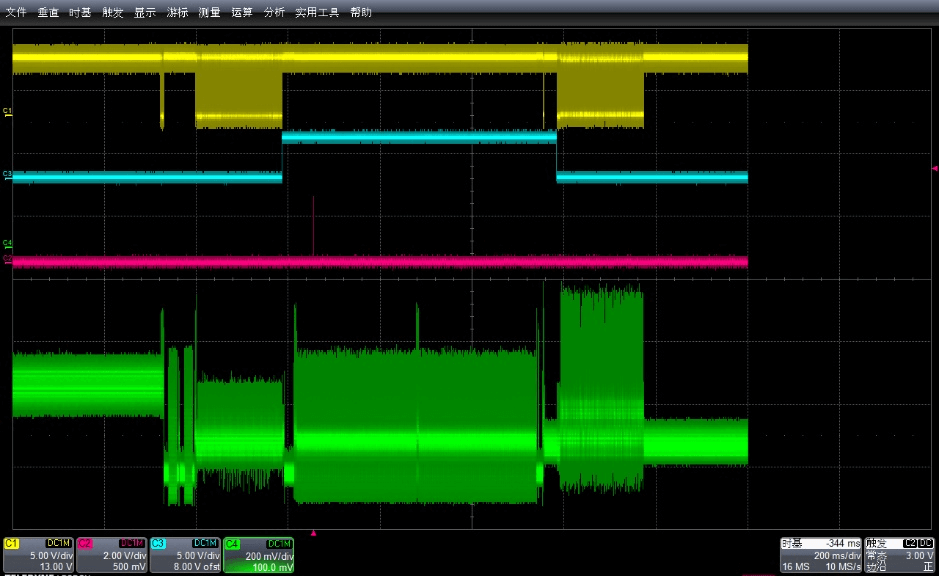Image resolution: width=939 pixels, height=576 pixels.
Task: Click the magenta trigger position marker below grid
Action: [313, 534]
